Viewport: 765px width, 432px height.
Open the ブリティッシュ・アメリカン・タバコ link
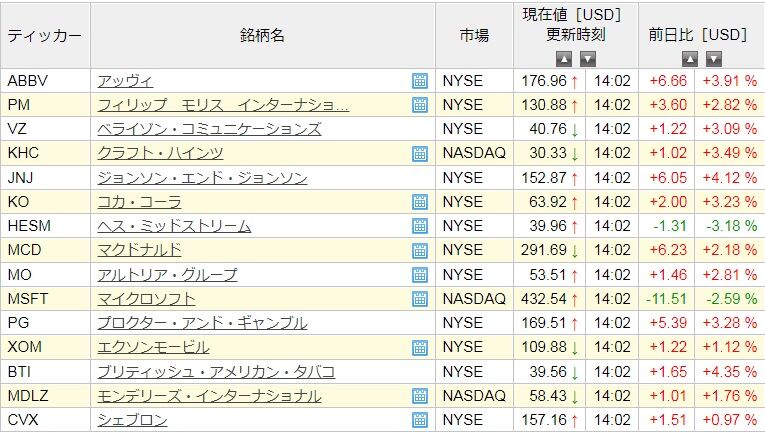[x=215, y=372]
